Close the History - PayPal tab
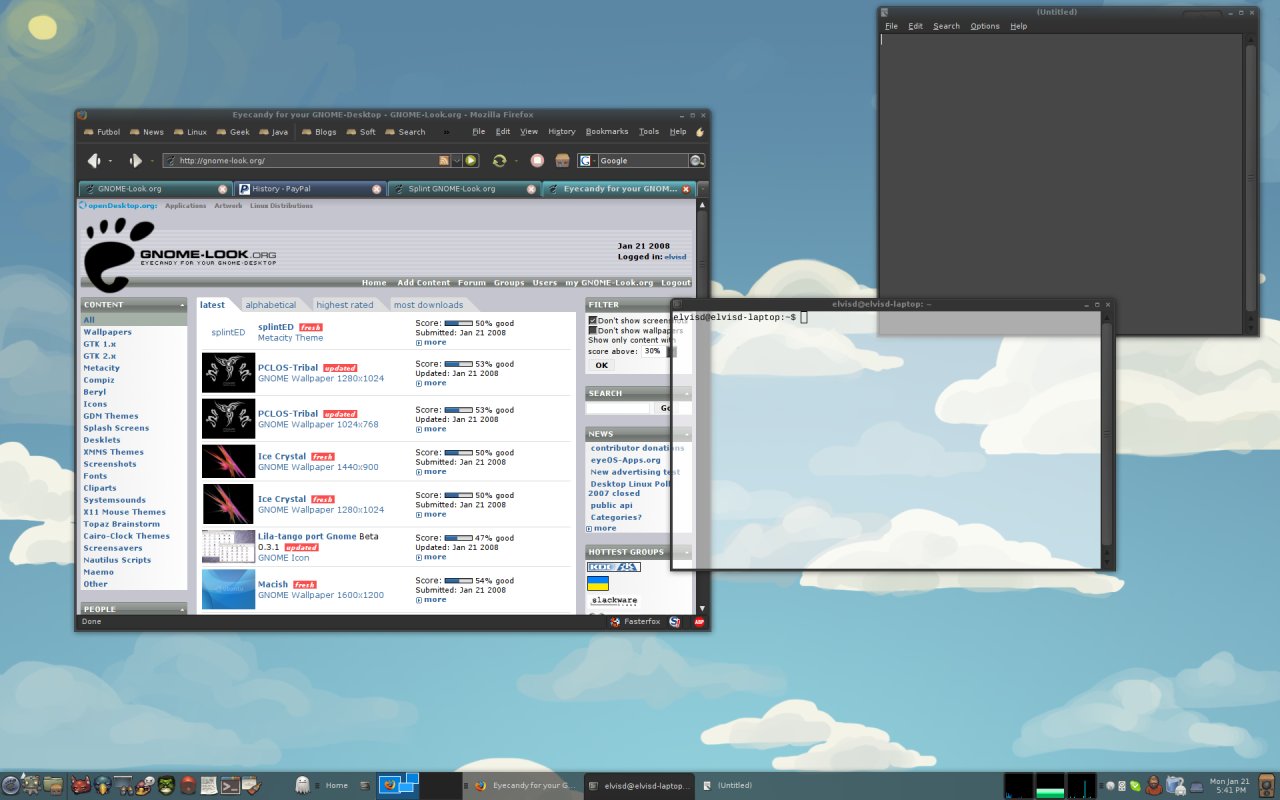The width and height of the screenshot is (1280, 800). (376, 188)
